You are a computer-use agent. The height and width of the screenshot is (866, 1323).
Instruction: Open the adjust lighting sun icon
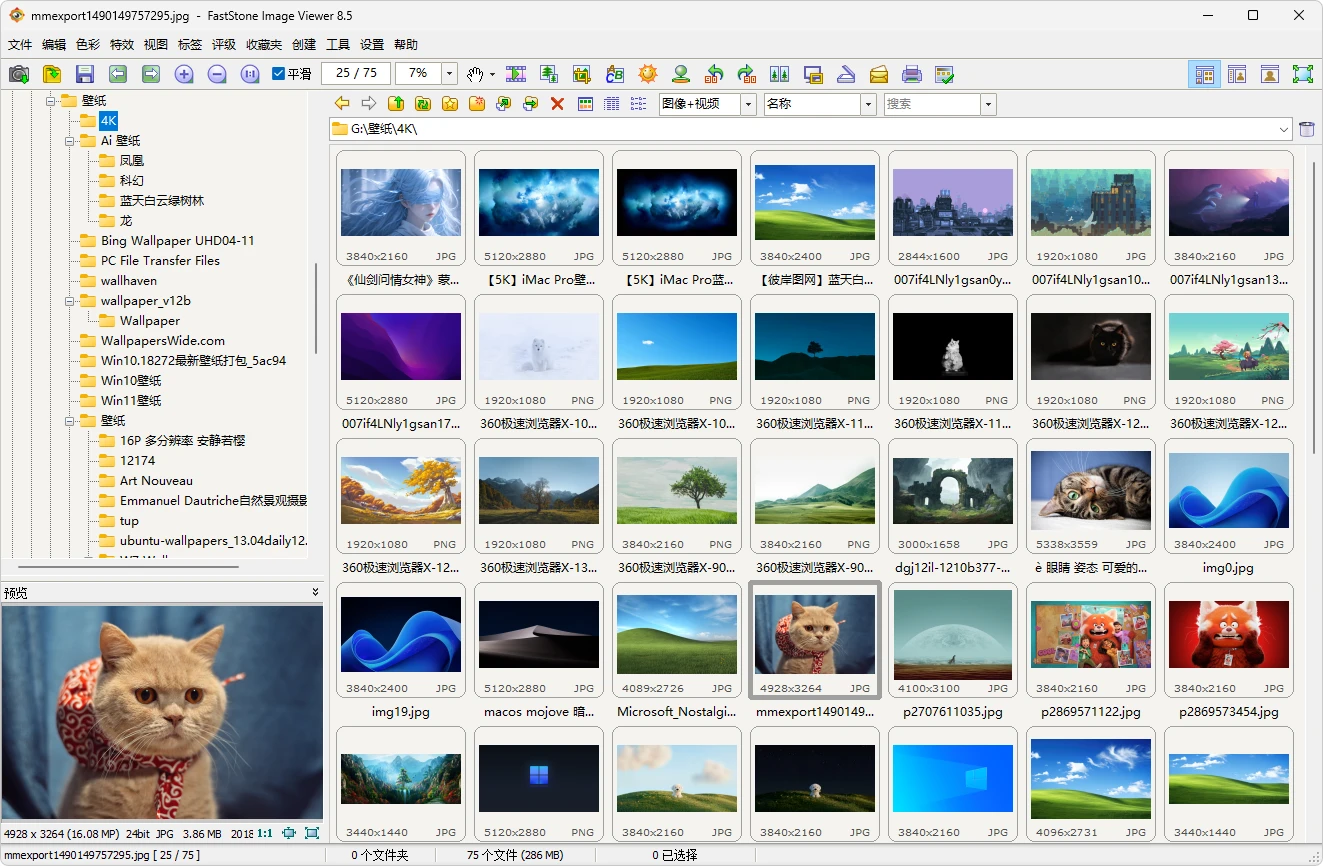tap(648, 74)
